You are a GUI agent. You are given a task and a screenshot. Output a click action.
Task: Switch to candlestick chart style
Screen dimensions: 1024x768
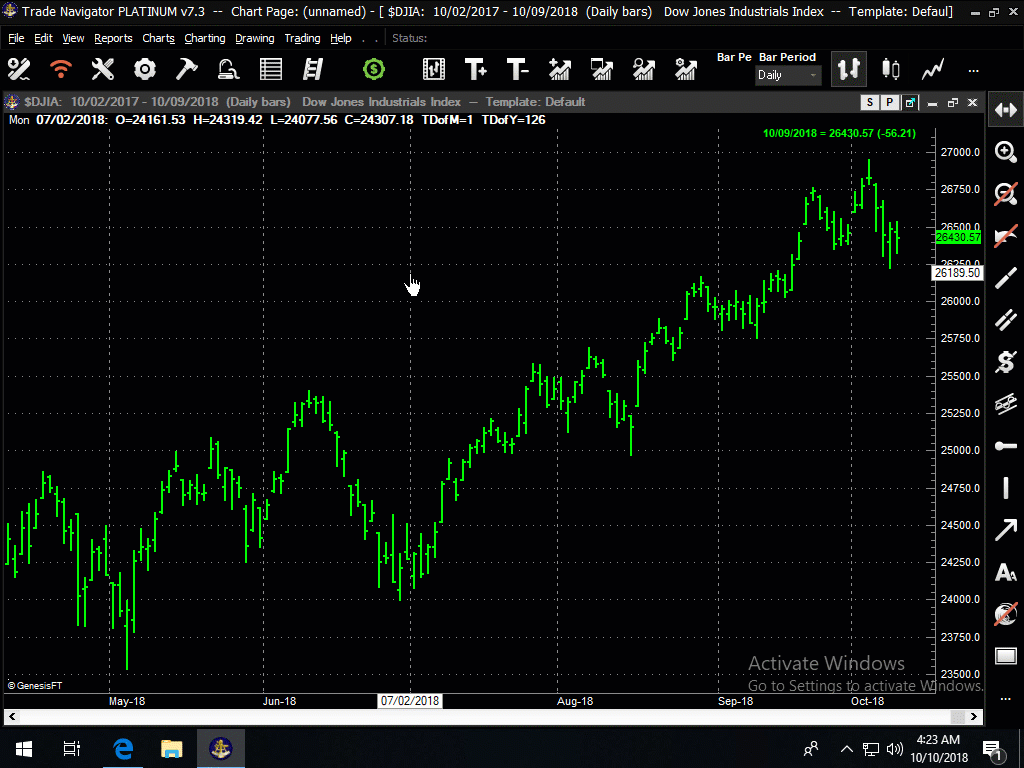coord(891,69)
